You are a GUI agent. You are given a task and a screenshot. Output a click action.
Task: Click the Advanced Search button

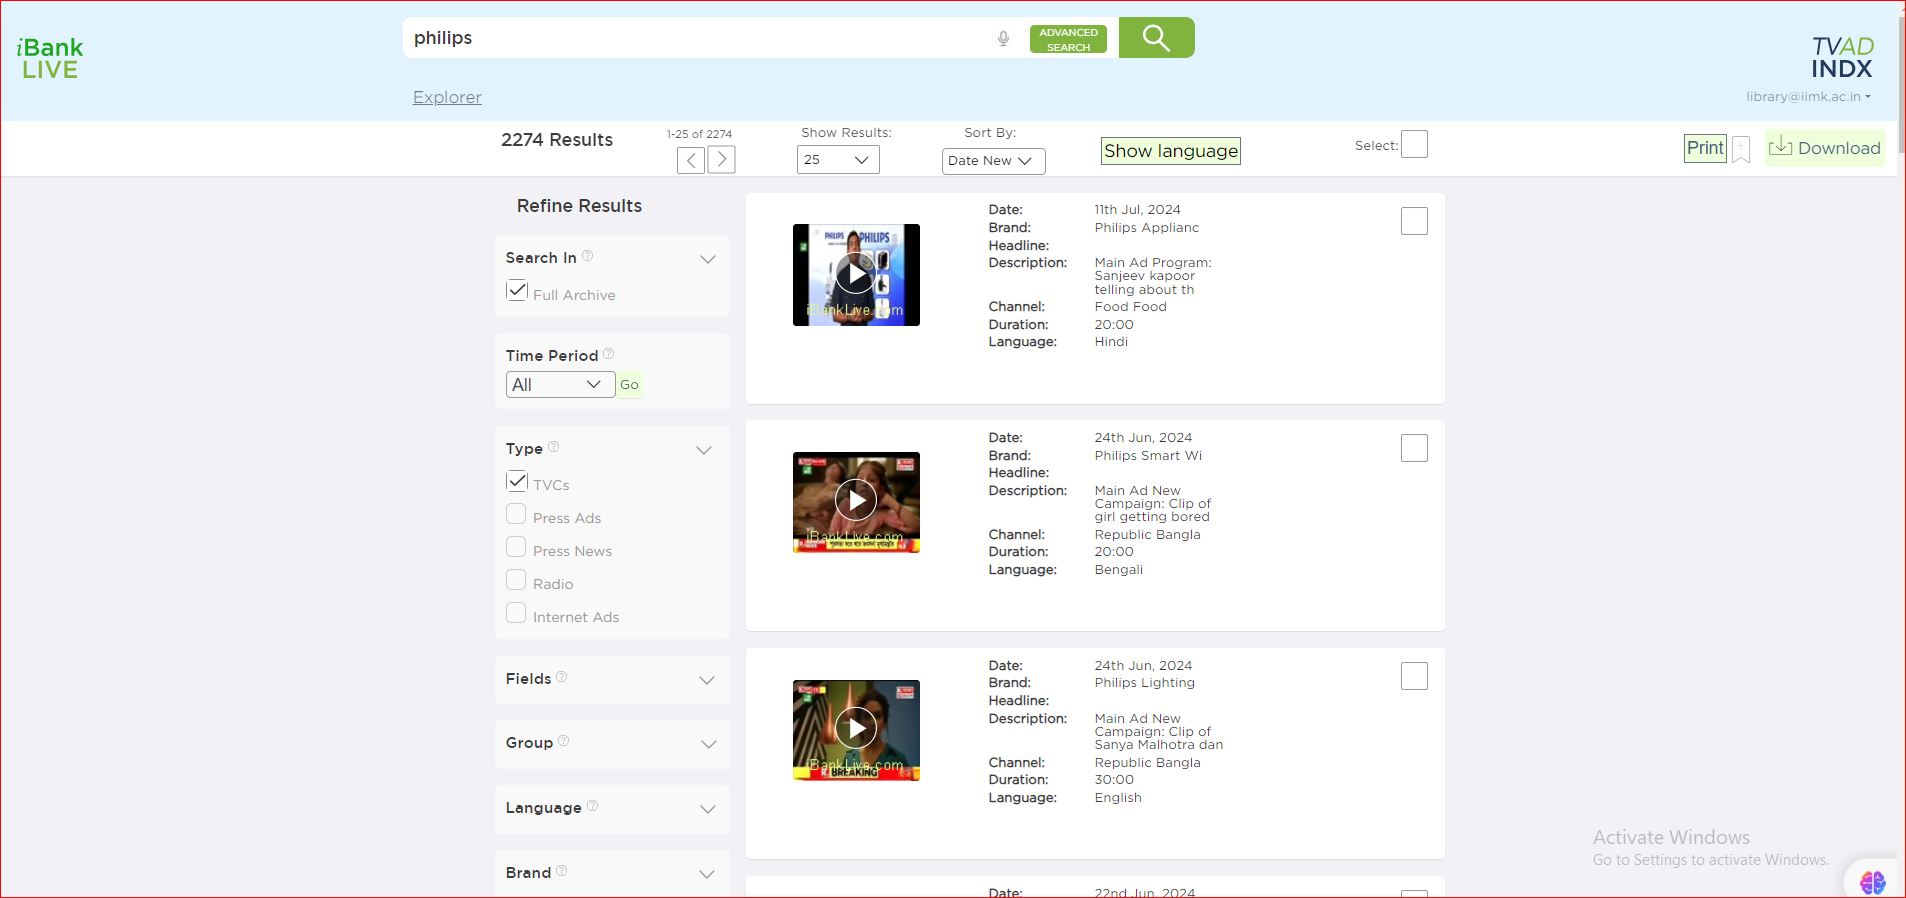(x=1068, y=40)
